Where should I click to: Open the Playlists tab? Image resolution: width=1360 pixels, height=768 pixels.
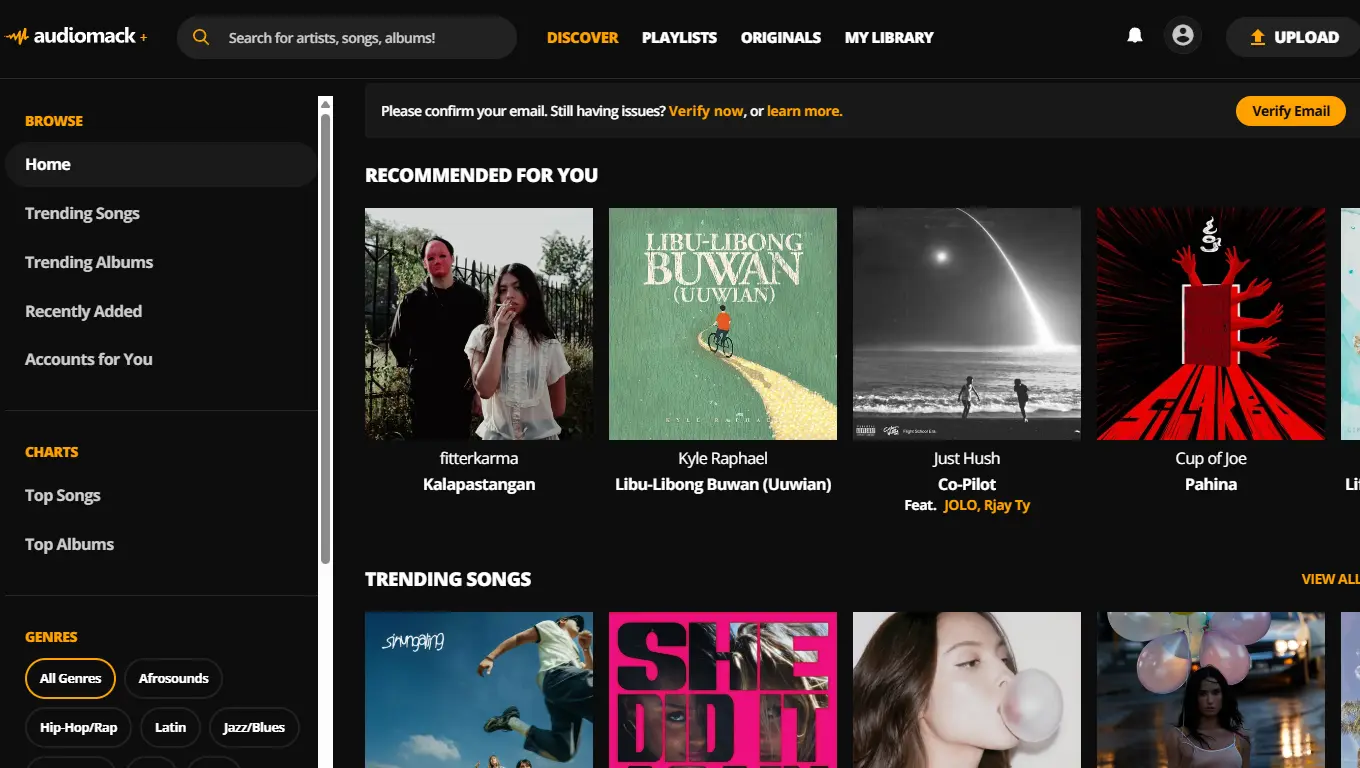680,37
